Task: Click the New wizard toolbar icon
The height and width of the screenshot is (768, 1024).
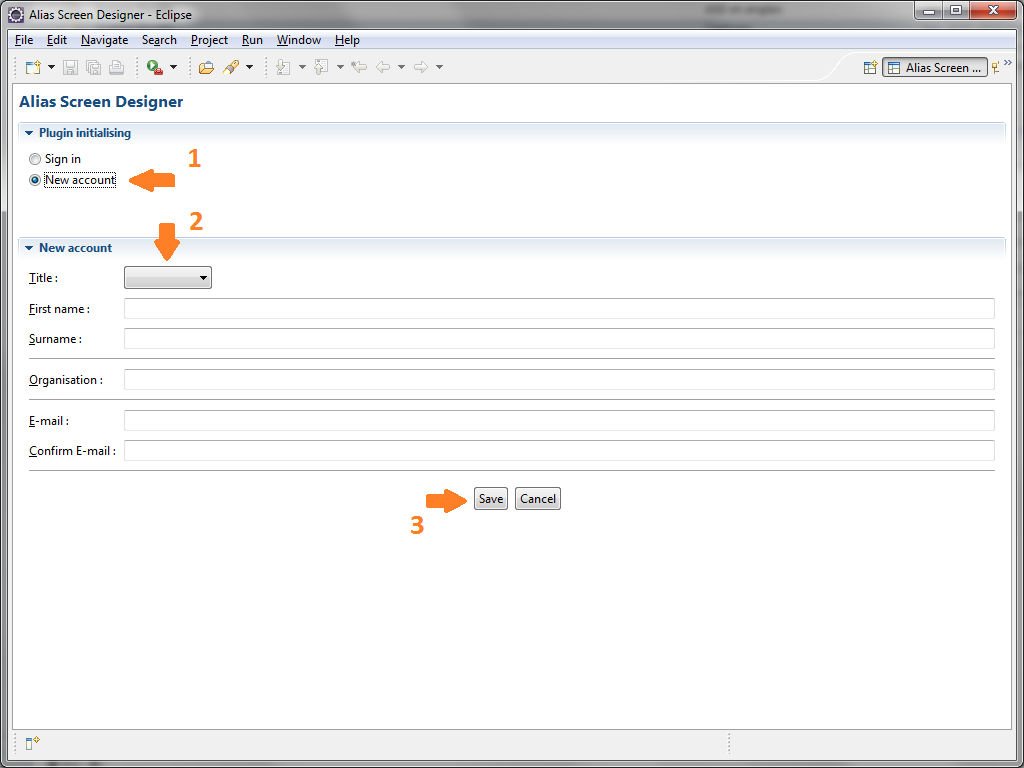Action: pos(33,67)
